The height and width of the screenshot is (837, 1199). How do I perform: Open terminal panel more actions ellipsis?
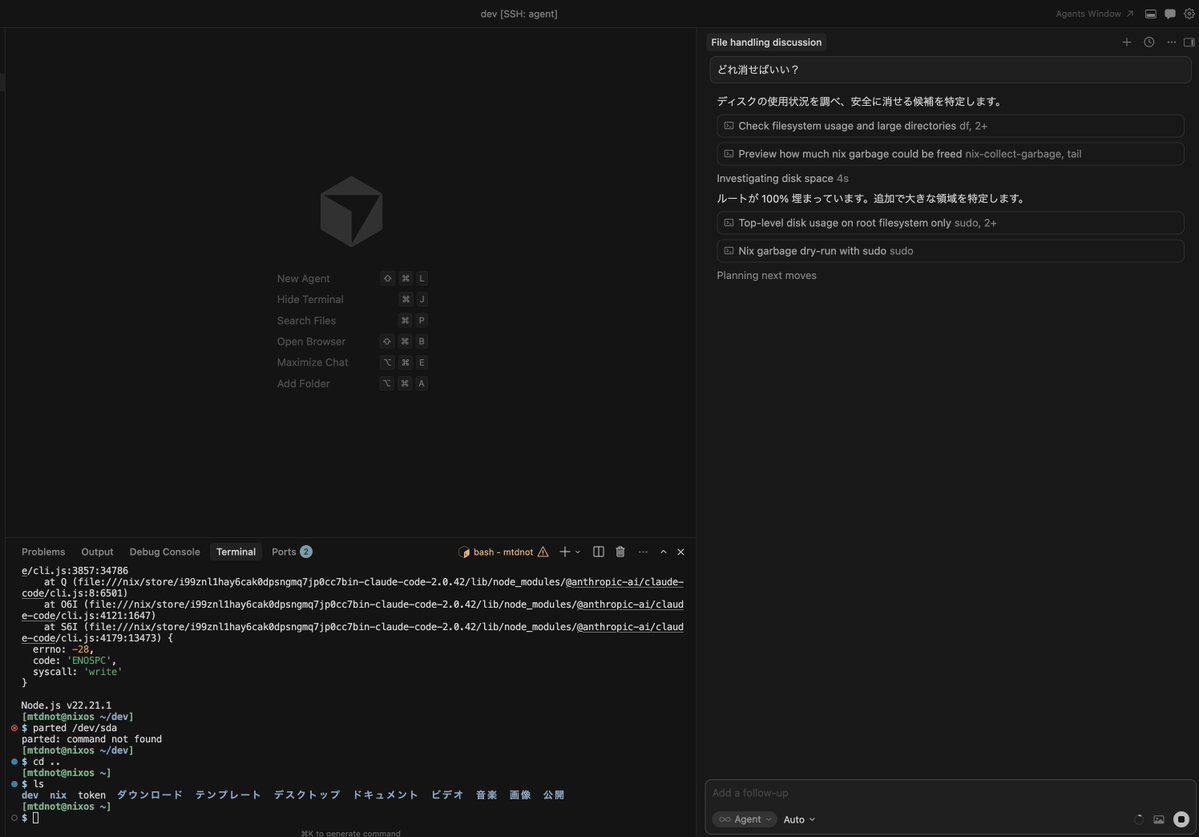click(643, 552)
